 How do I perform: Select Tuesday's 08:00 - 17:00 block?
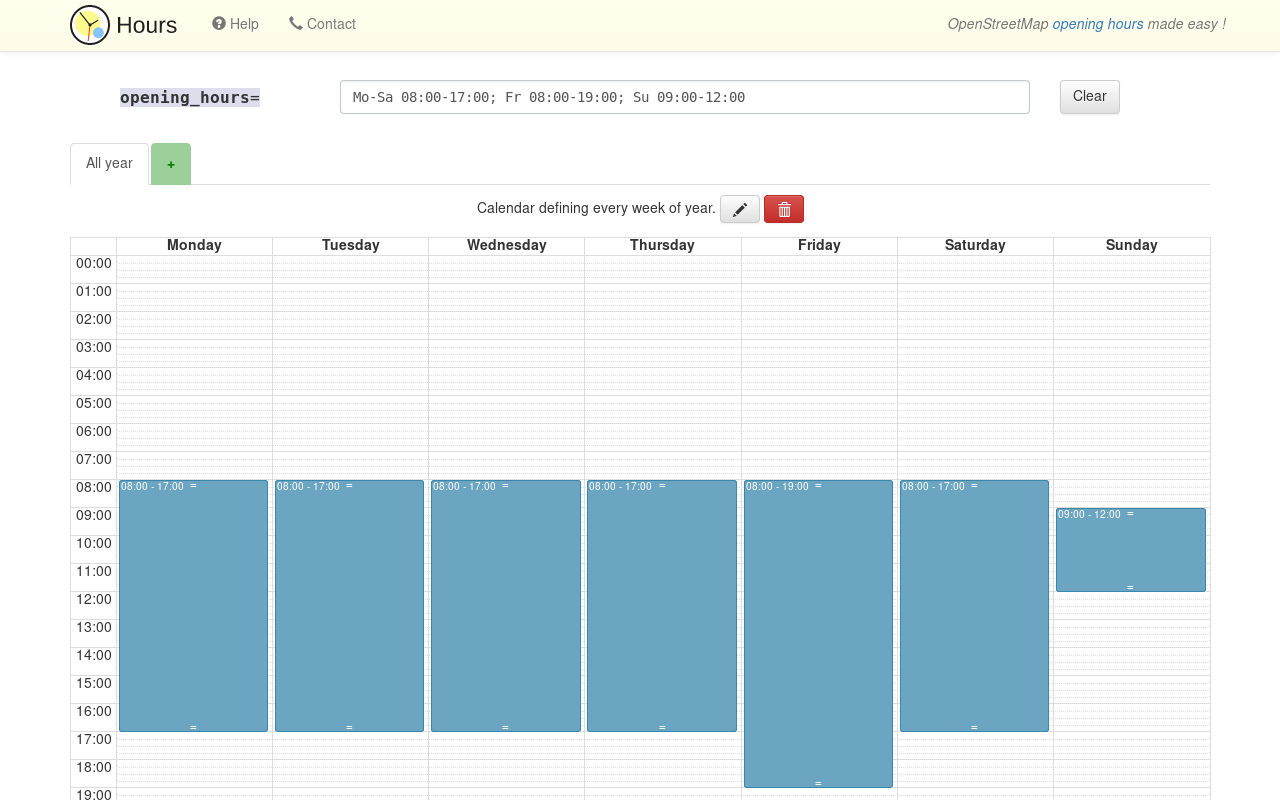pos(349,606)
